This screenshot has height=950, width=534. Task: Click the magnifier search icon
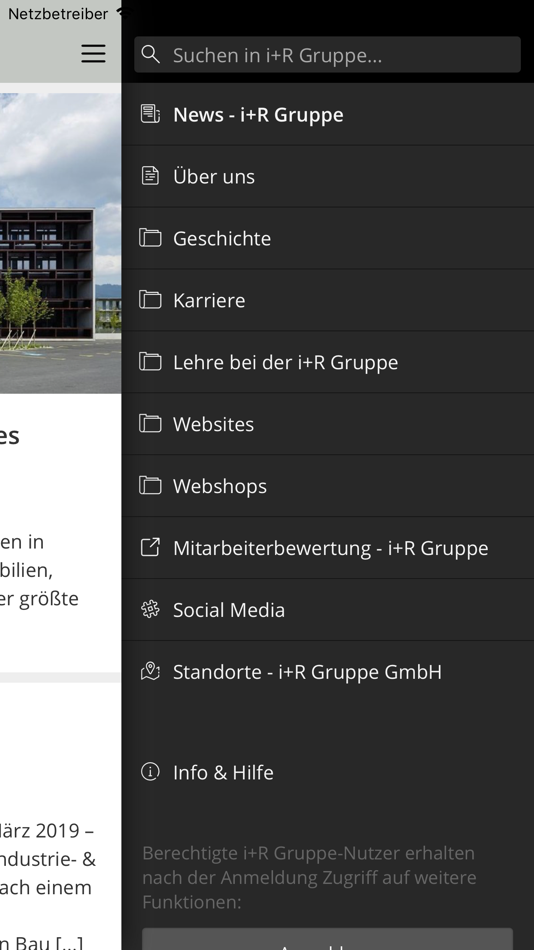[x=150, y=55]
